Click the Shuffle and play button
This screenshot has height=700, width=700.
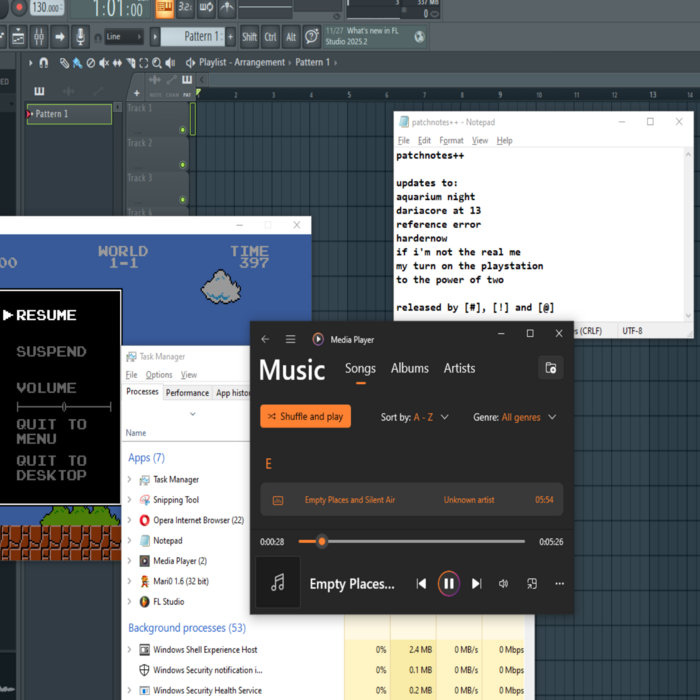(x=305, y=417)
